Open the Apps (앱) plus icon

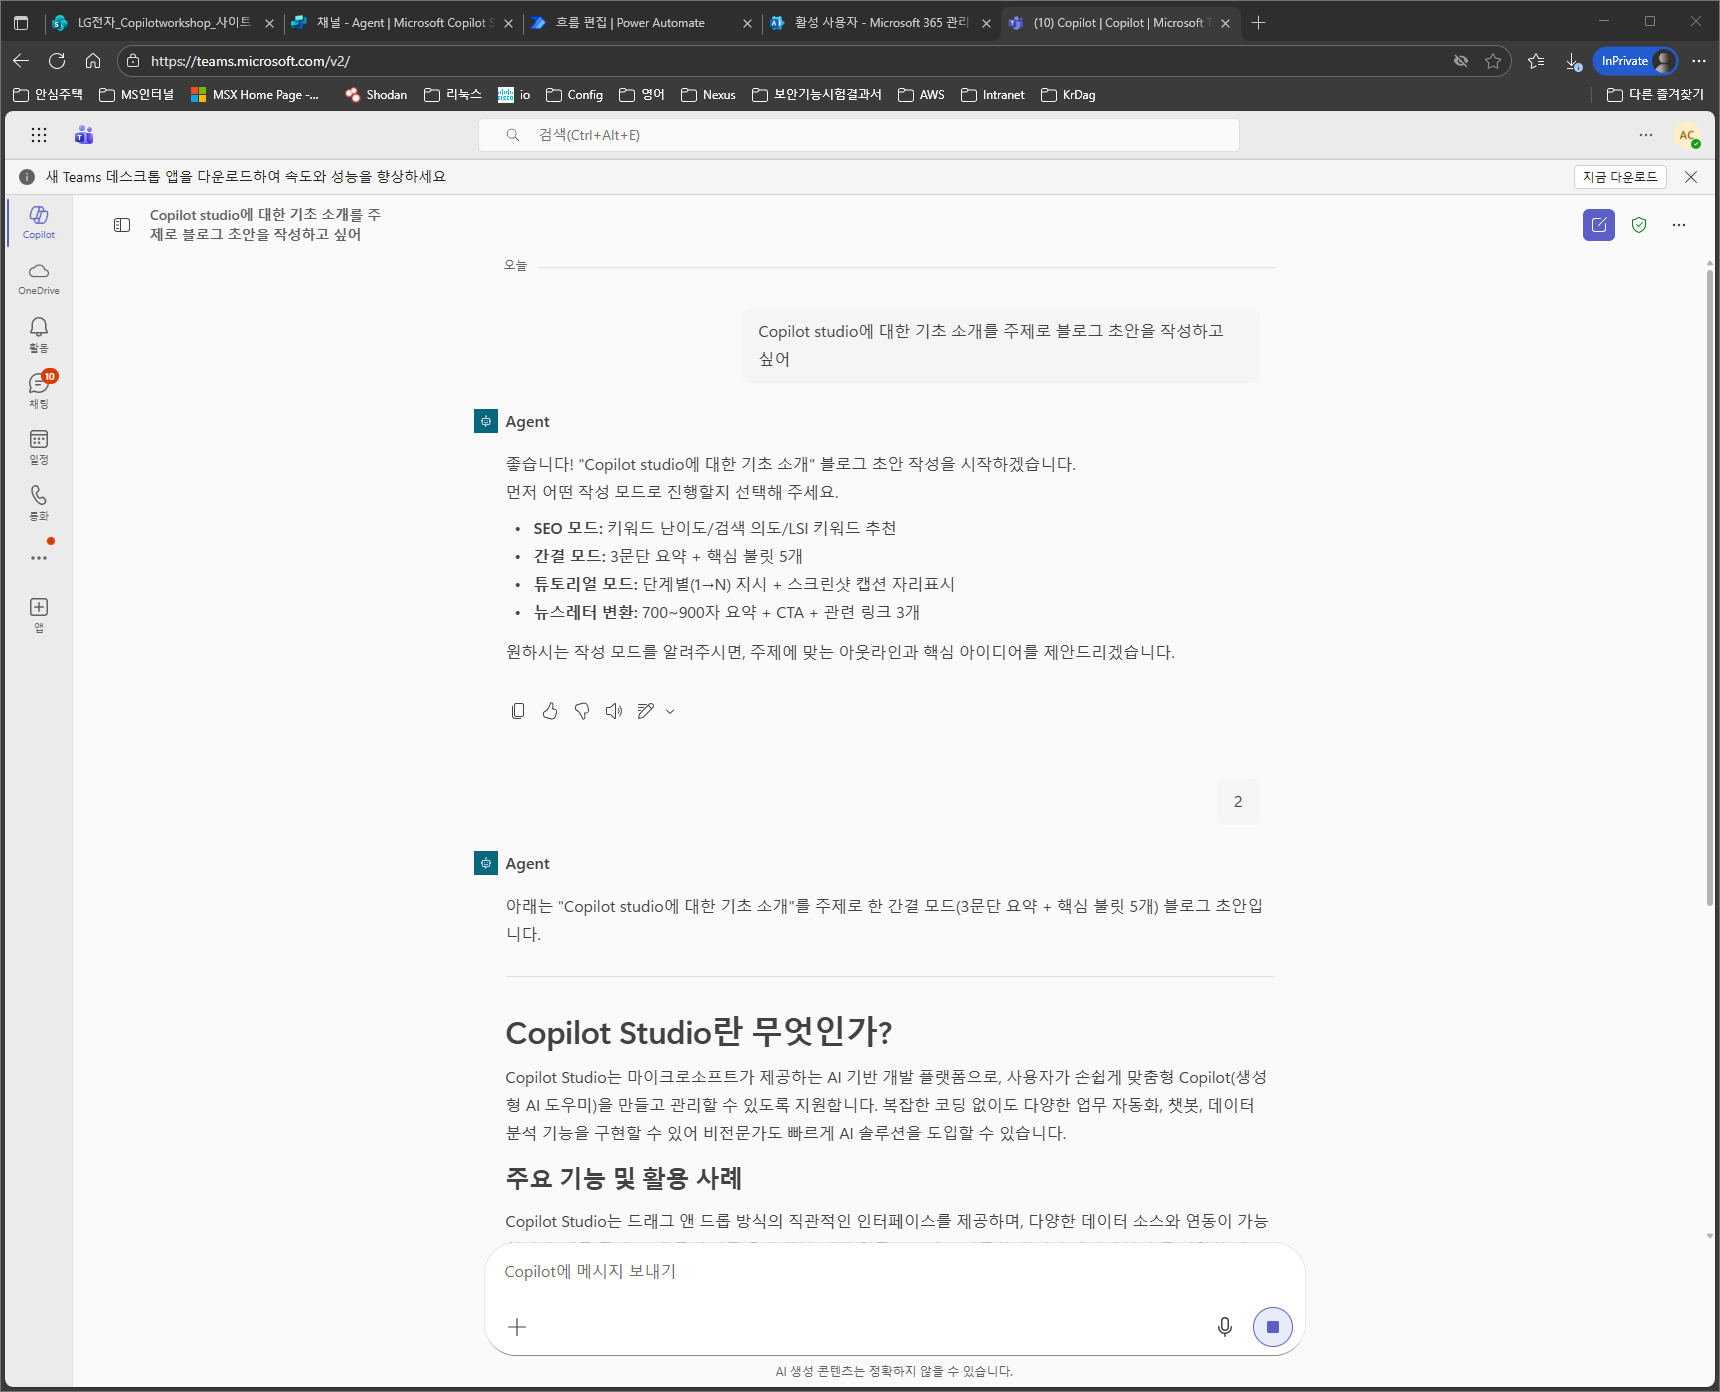39,614
